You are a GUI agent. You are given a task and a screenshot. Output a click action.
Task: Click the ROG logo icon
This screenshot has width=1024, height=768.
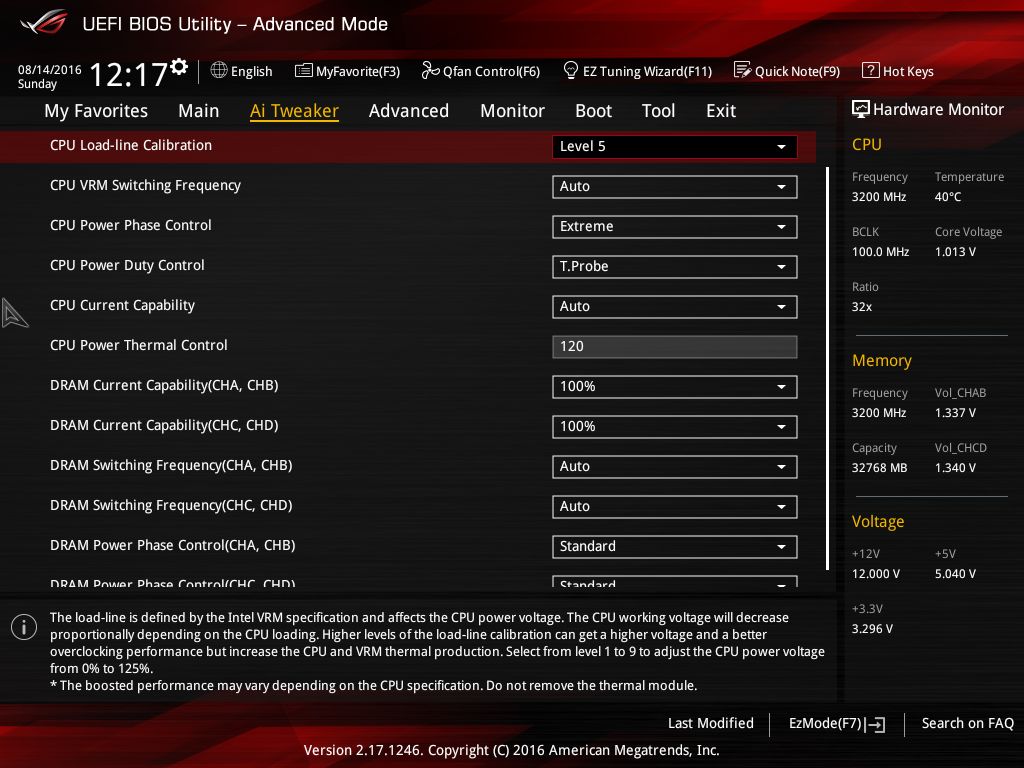click(x=44, y=23)
